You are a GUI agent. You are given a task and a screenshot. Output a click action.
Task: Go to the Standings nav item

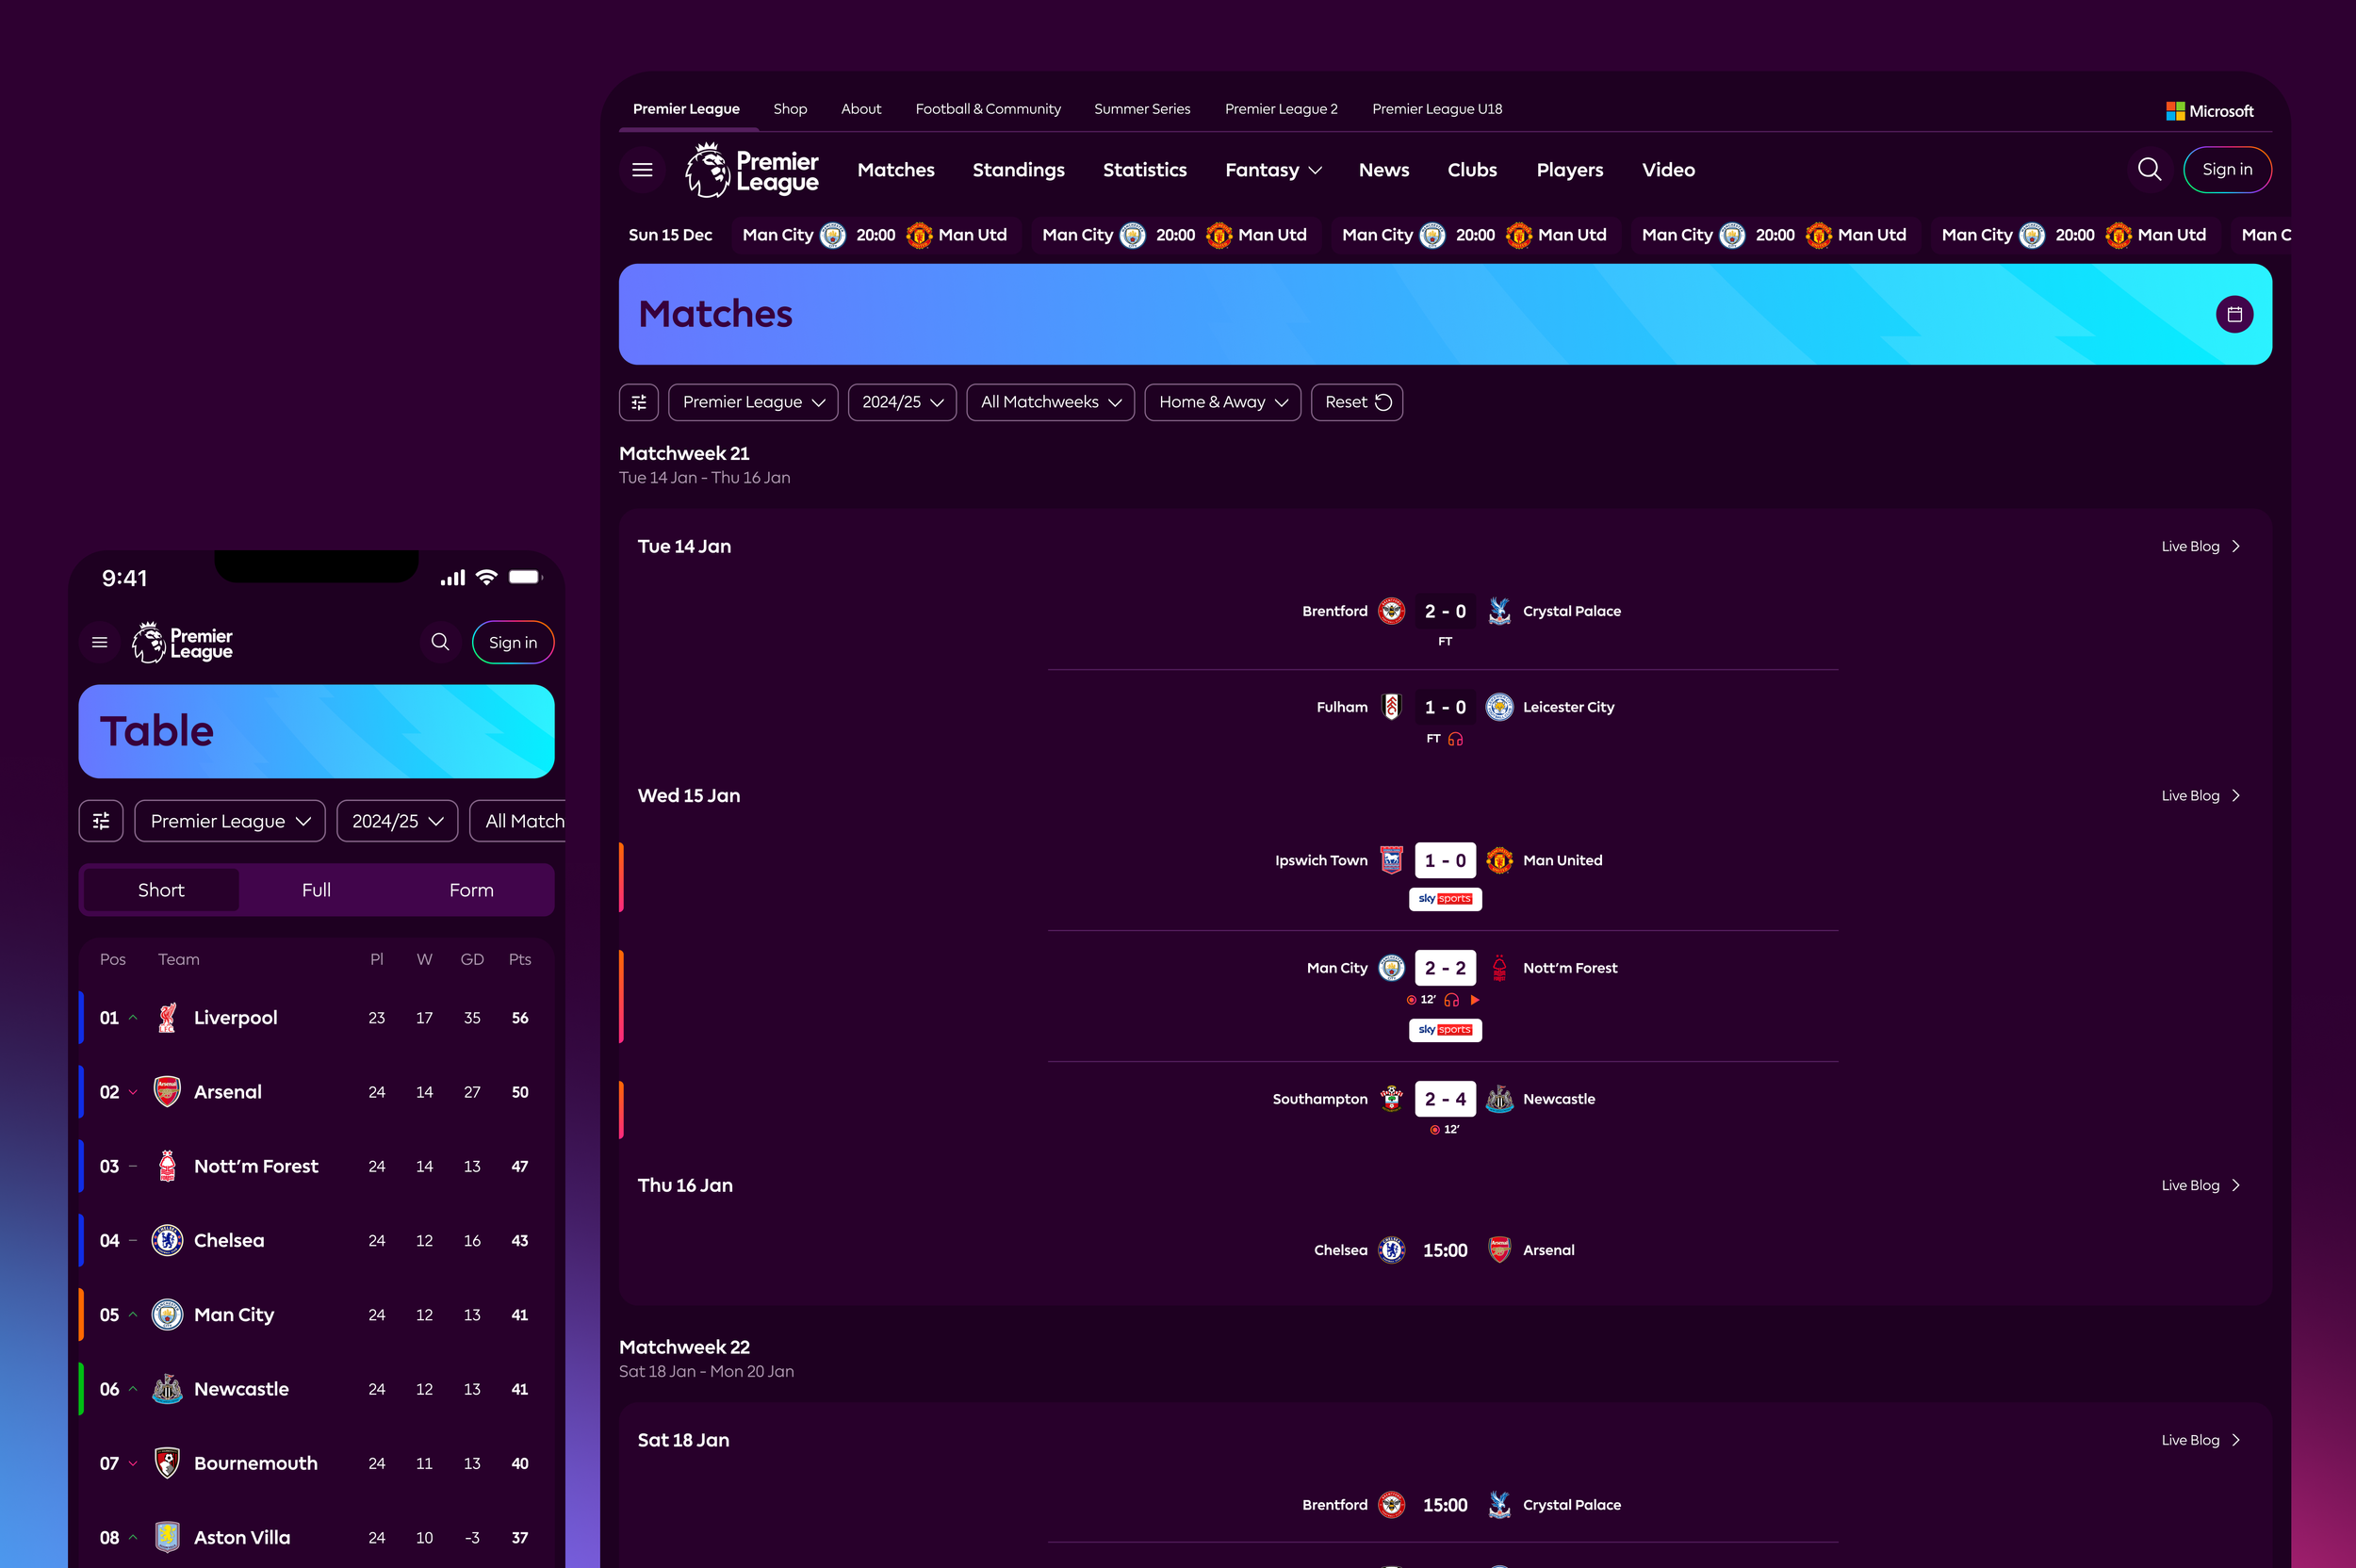pos(1018,170)
